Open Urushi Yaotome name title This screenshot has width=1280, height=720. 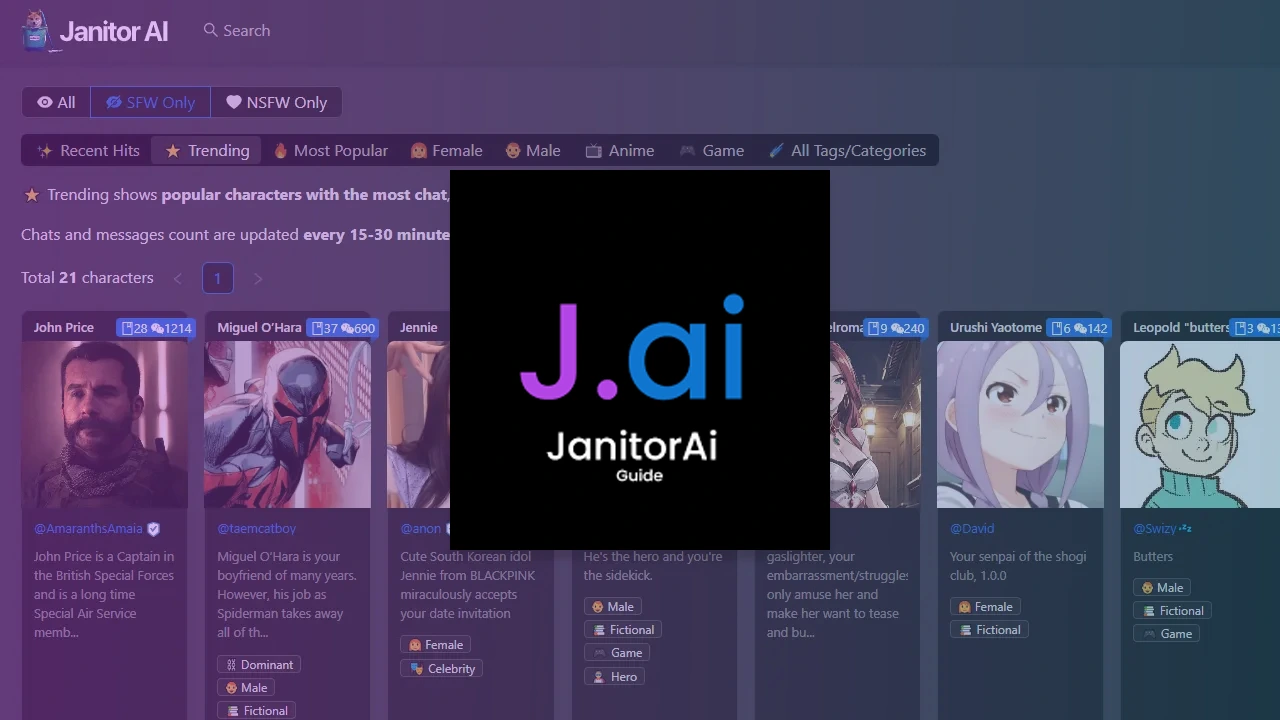tap(996, 327)
